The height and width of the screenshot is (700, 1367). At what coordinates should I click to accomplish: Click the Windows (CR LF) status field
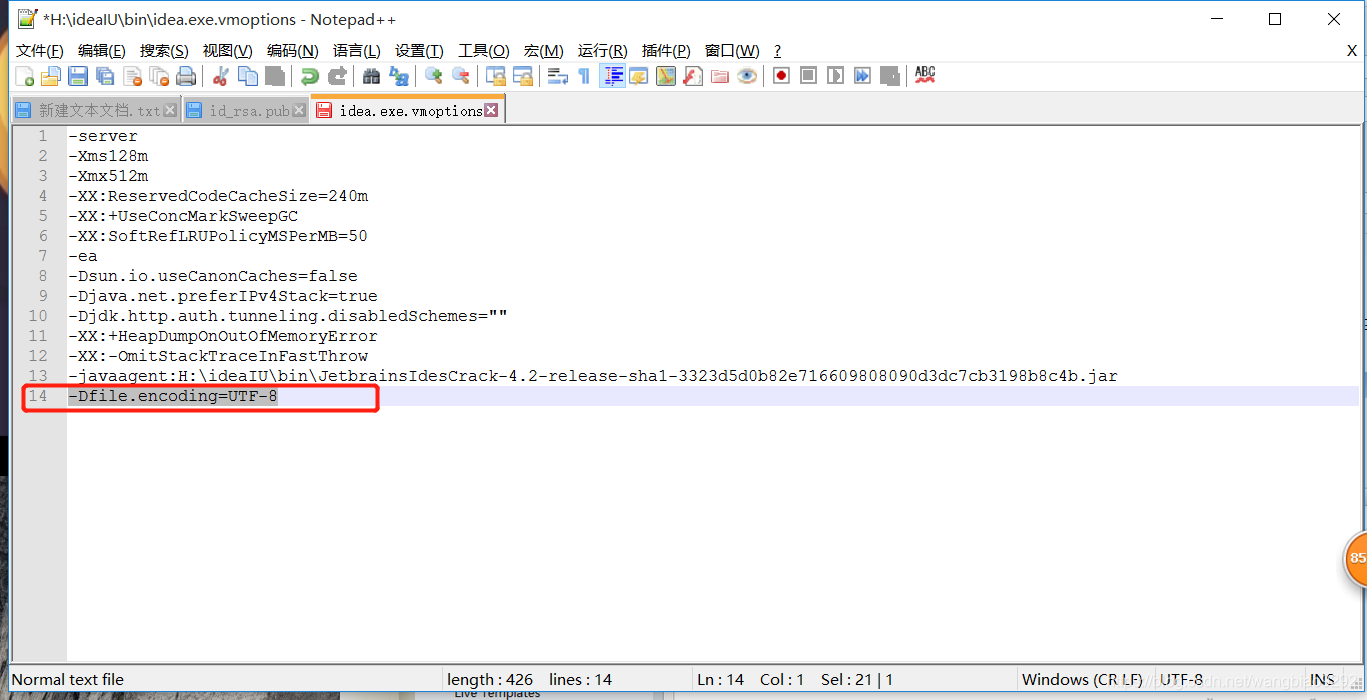pyautogui.click(x=1082, y=679)
